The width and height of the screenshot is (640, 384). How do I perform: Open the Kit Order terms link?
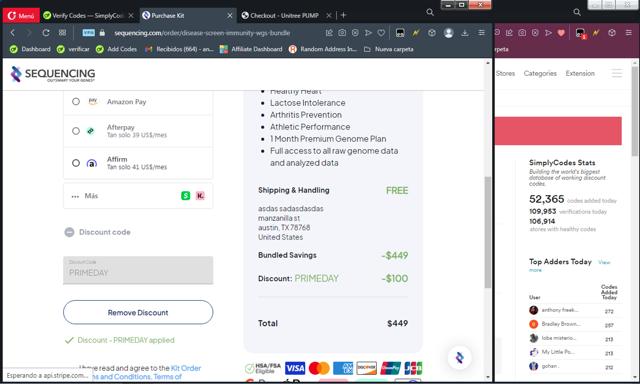(x=186, y=368)
